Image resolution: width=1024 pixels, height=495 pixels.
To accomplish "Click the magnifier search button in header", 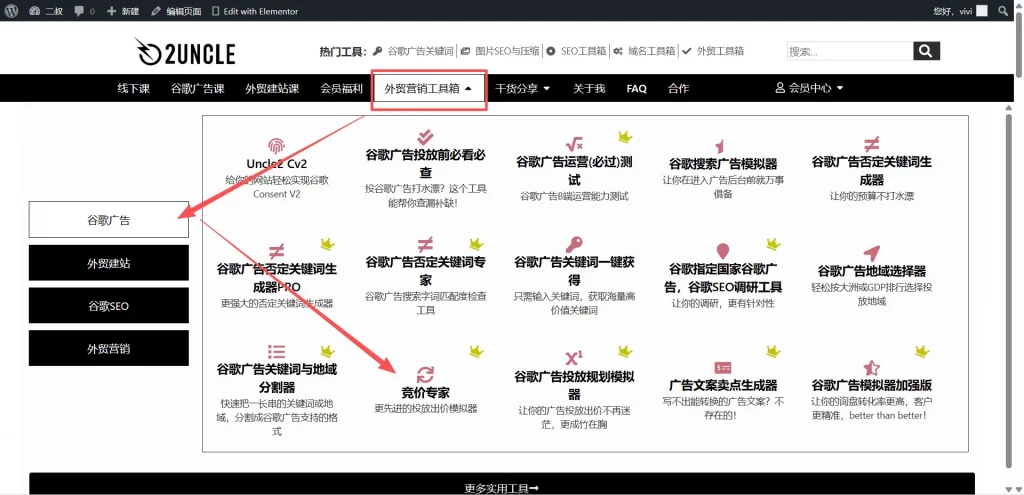I will 927,51.
